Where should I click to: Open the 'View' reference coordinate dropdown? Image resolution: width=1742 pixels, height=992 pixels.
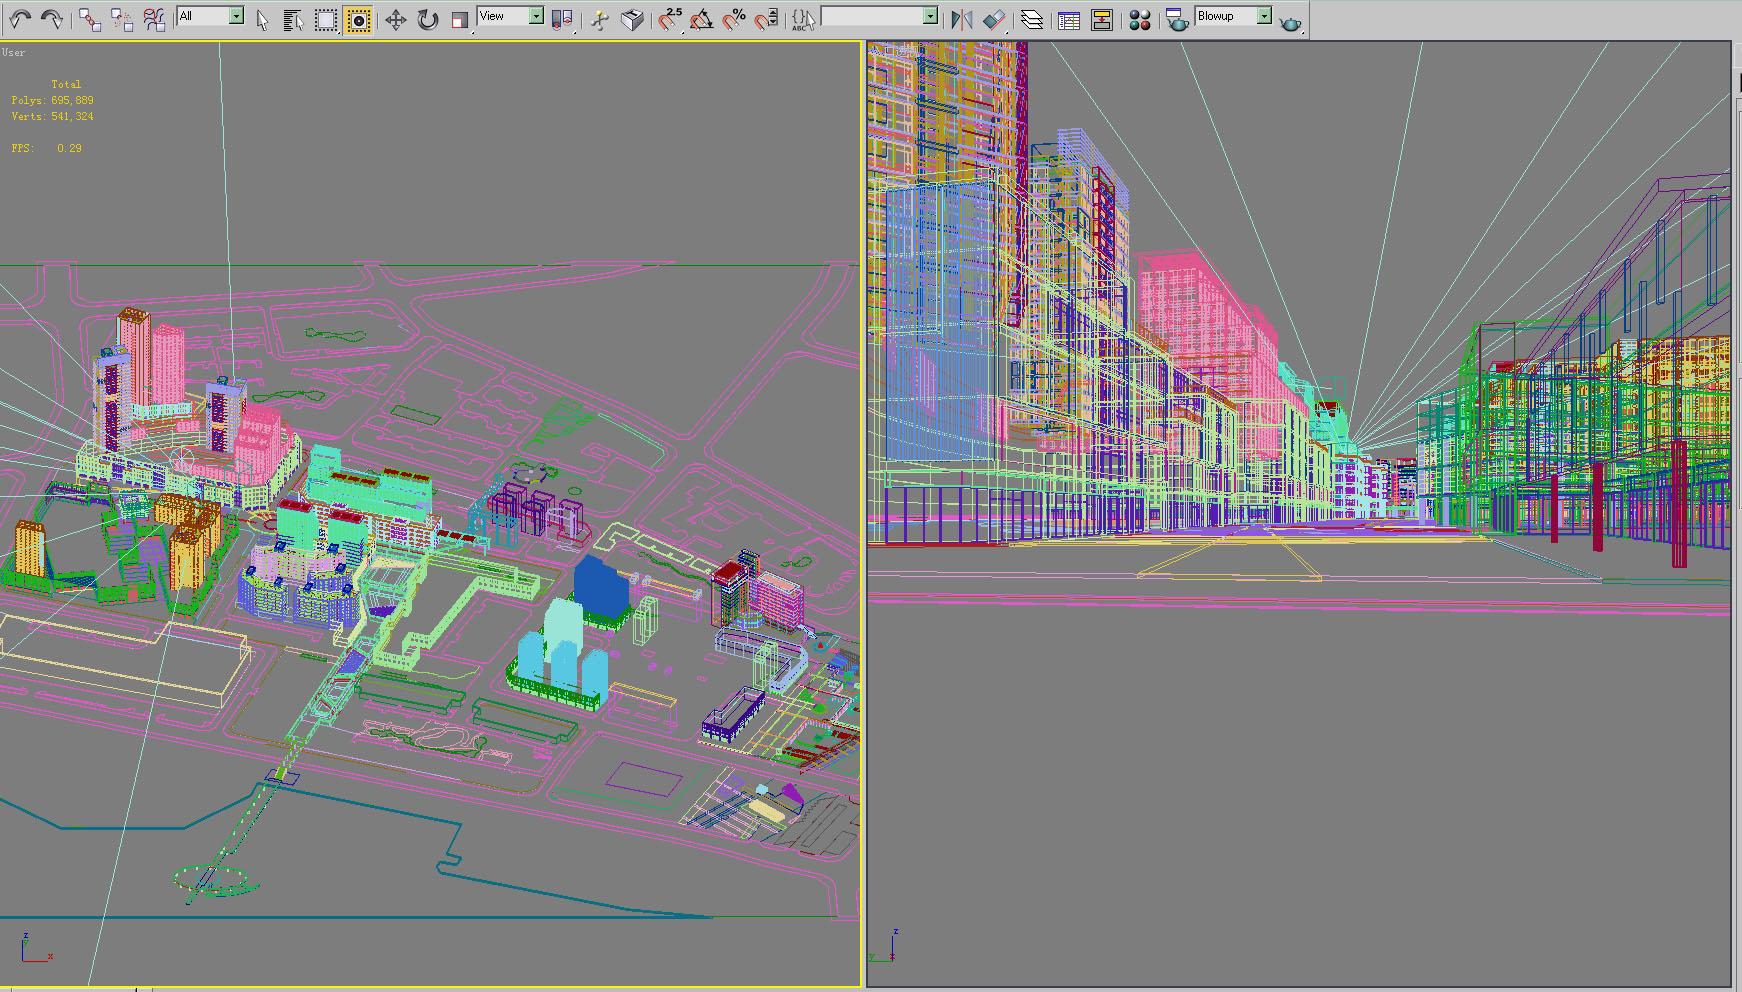pyautogui.click(x=510, y=16)
